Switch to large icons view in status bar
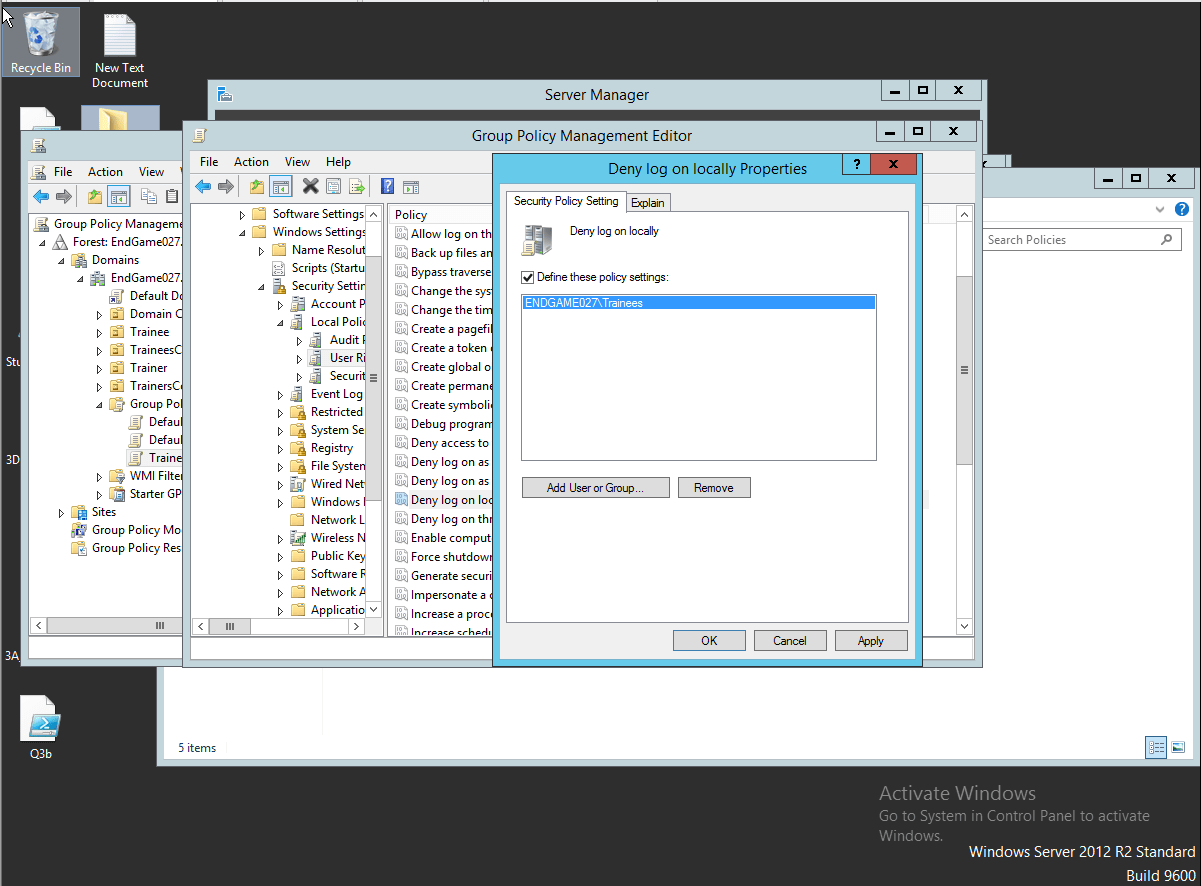1201x886 pixels. 1180,747
